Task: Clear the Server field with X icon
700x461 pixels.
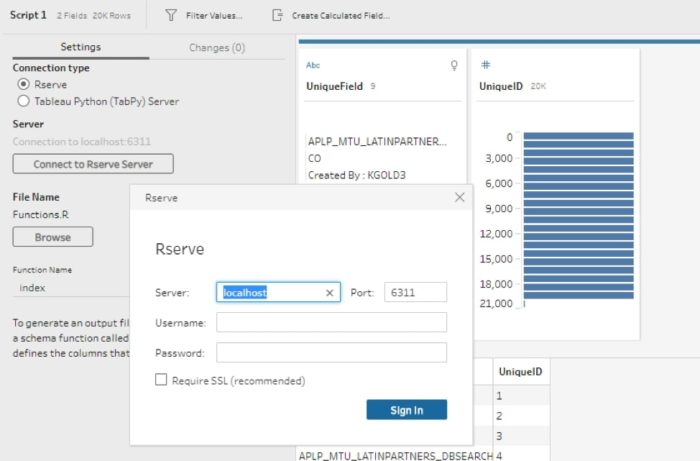Action: (x=330, y=293)
